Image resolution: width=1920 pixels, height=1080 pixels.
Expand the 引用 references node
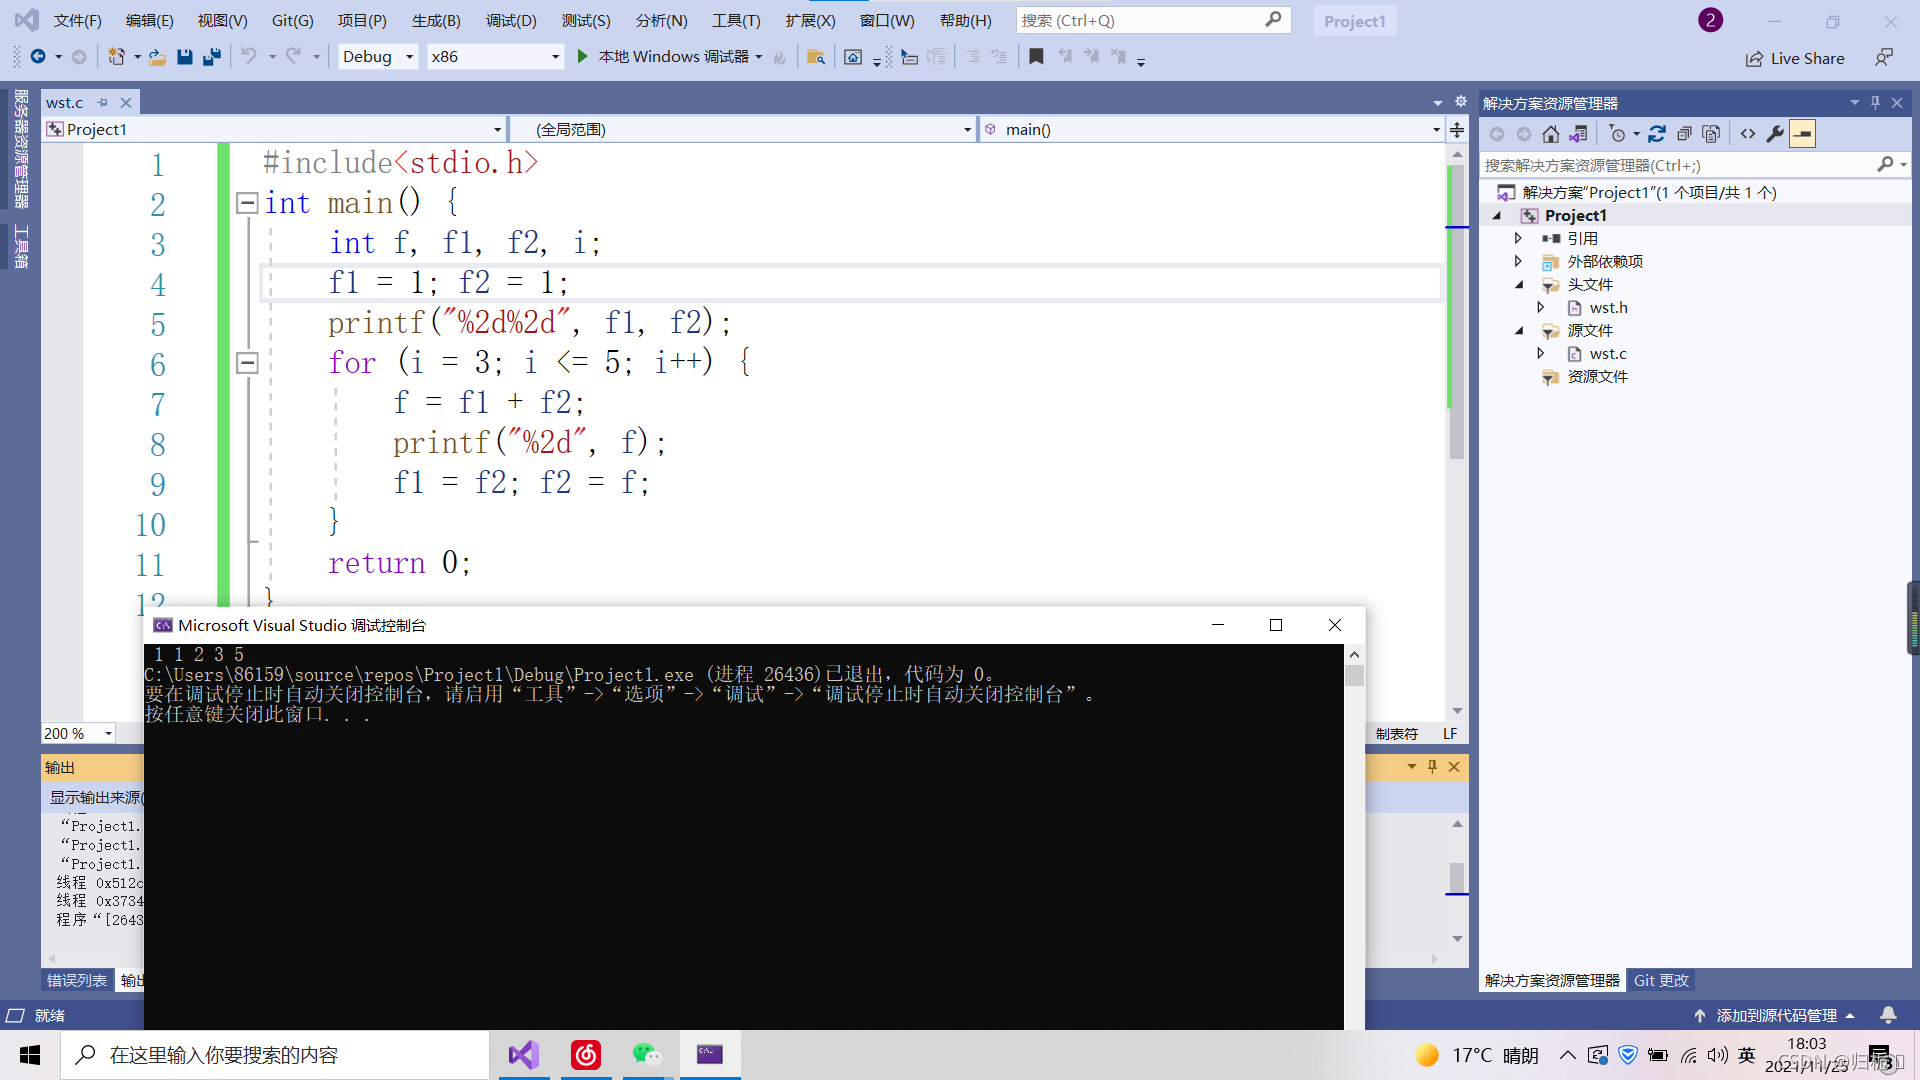point(1518,238)
